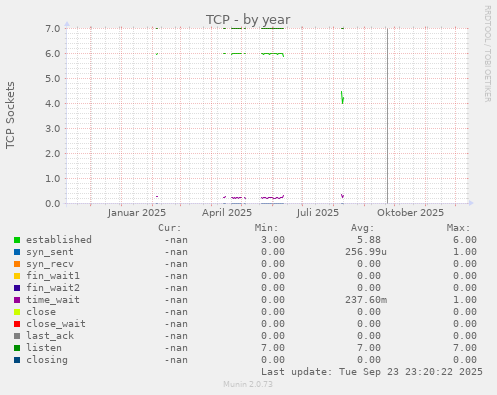Click the time_wait purple legend swatch
The height and width of the screenshot is (395, 497).
point(17,300)
